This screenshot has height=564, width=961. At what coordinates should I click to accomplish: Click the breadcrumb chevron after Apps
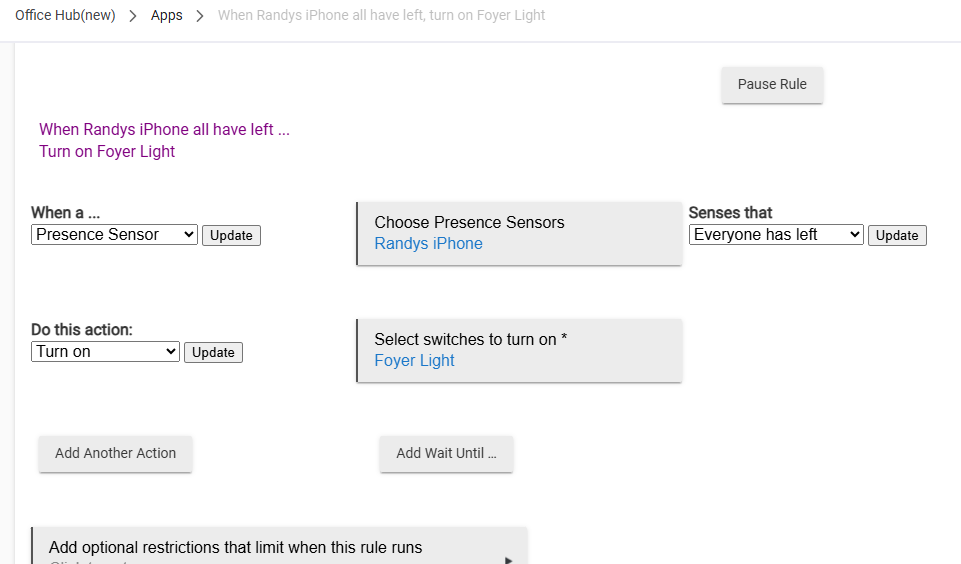200,16
